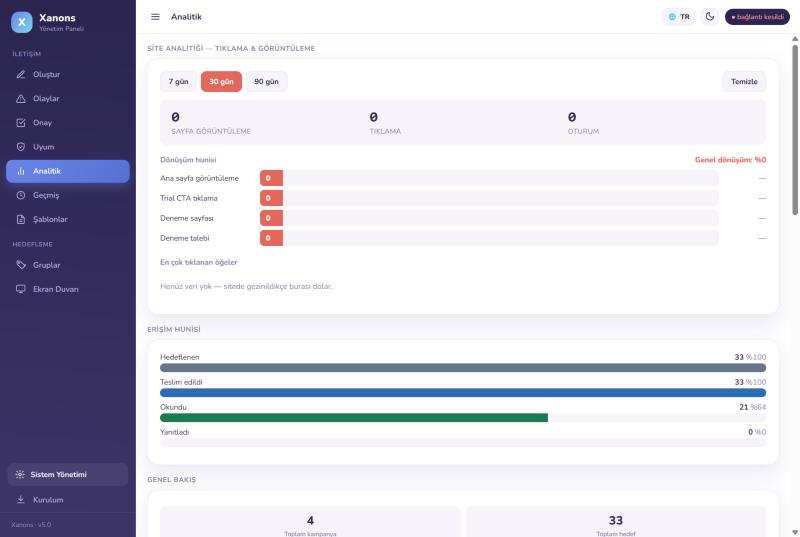The image size is (800, 537).
Task: Open Gruplar tag icon in sidebar
Action: [20, 265]
